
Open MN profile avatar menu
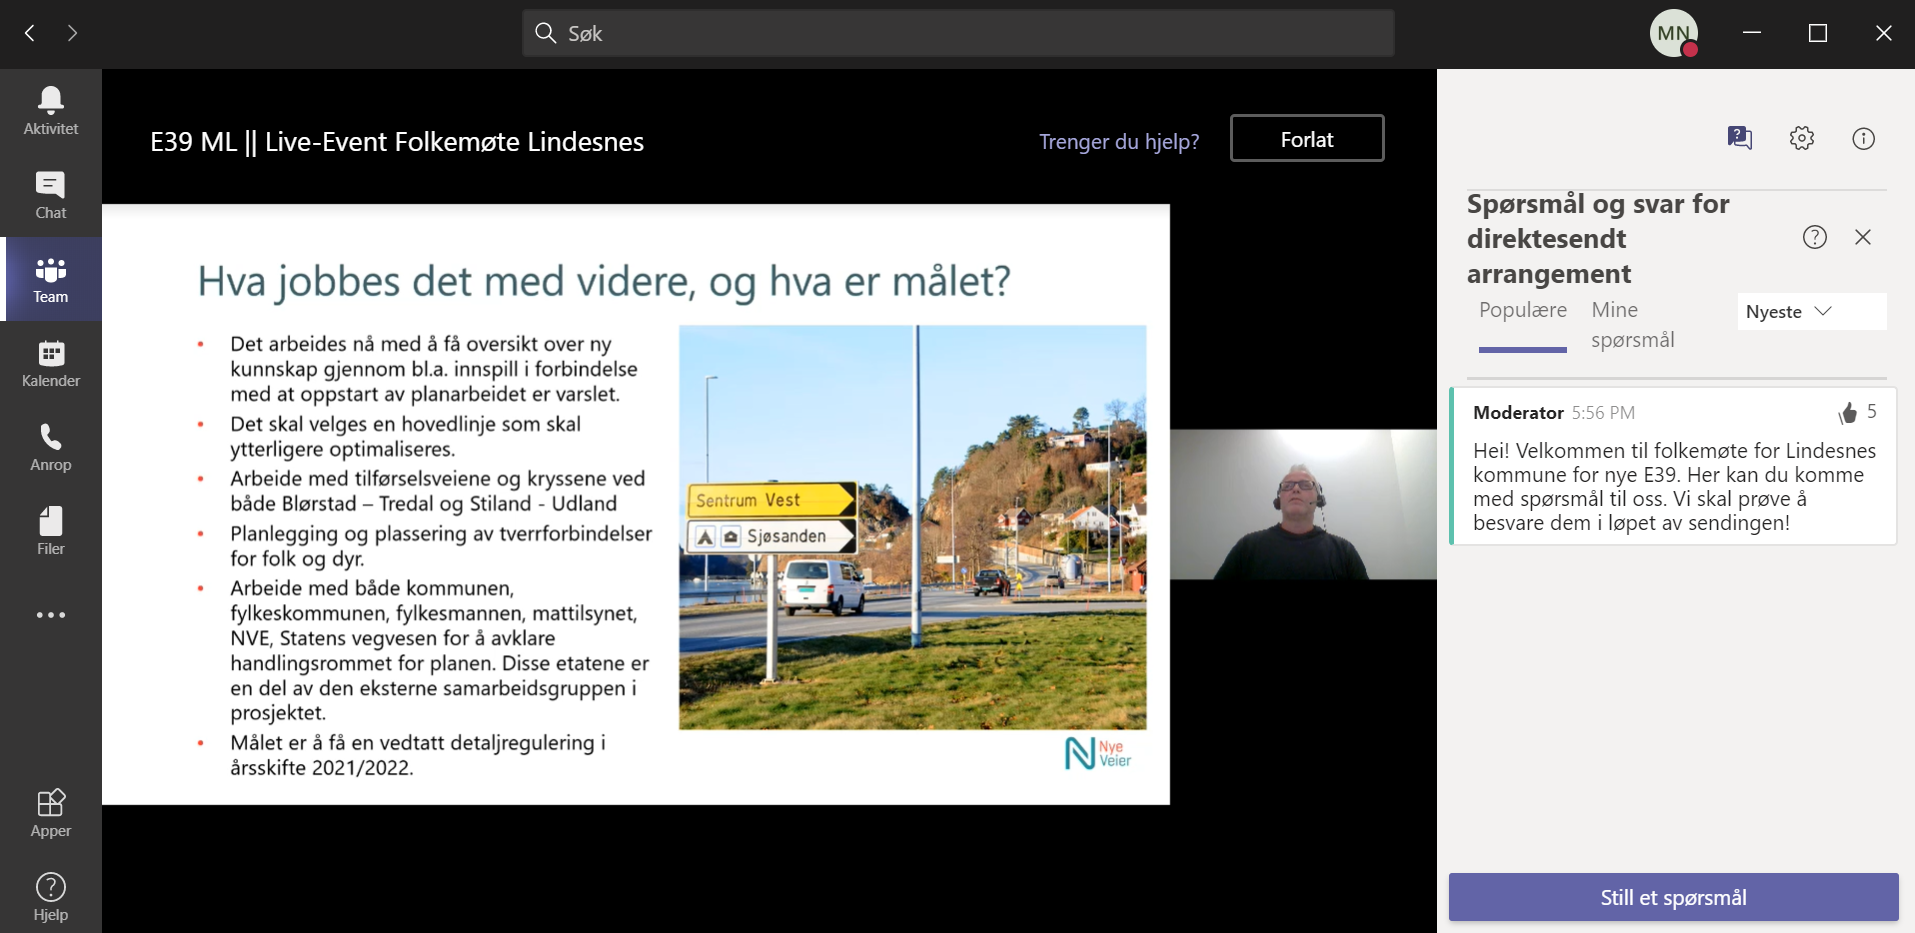click(x=1673, y=33)
